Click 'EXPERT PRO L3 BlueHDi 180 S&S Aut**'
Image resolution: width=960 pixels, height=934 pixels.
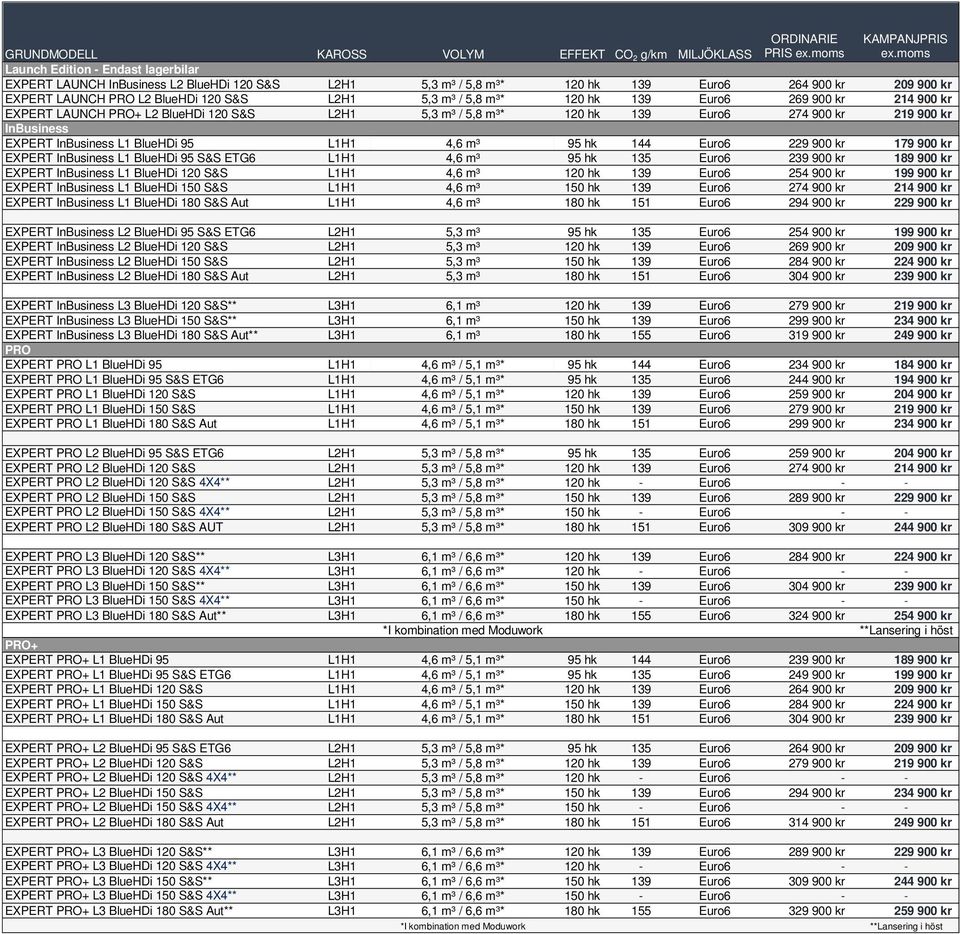tap(116, 616)
